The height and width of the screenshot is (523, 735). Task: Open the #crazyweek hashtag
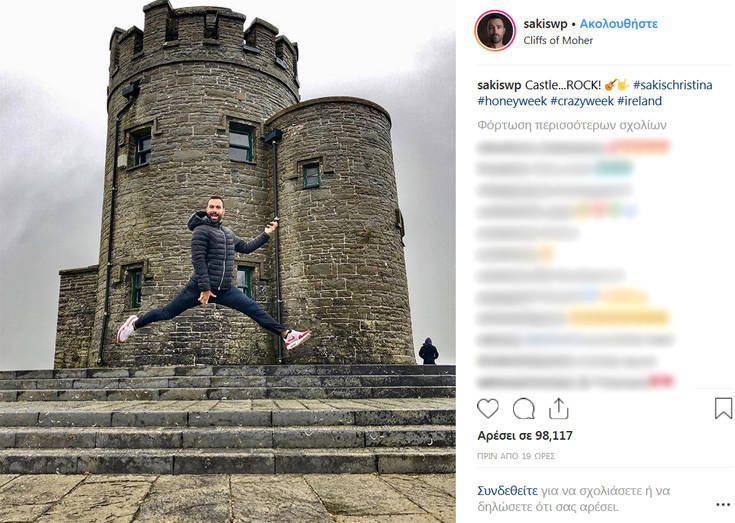(x=582, y=101)
